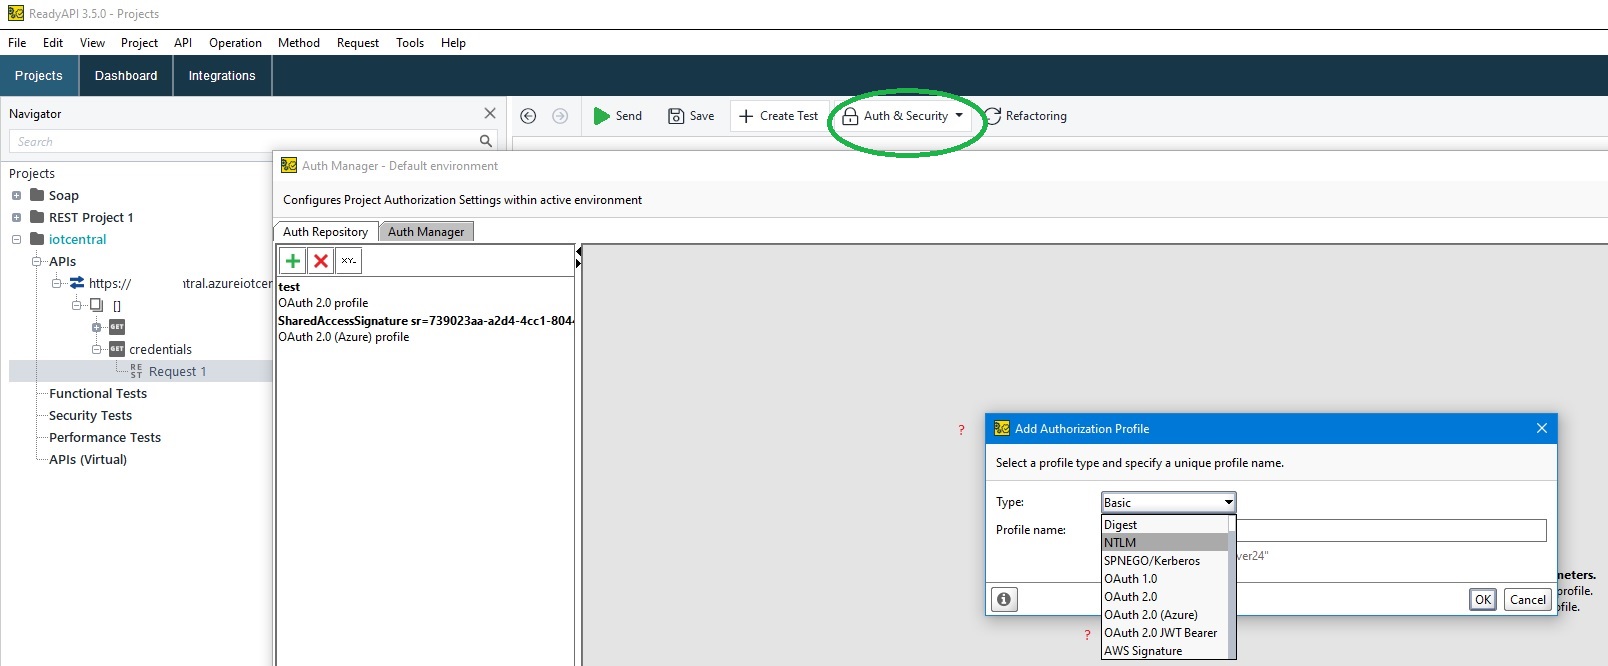This screenshot has width=1608, height=666.
Task: Open the Request menu
Action: [358, 43]
